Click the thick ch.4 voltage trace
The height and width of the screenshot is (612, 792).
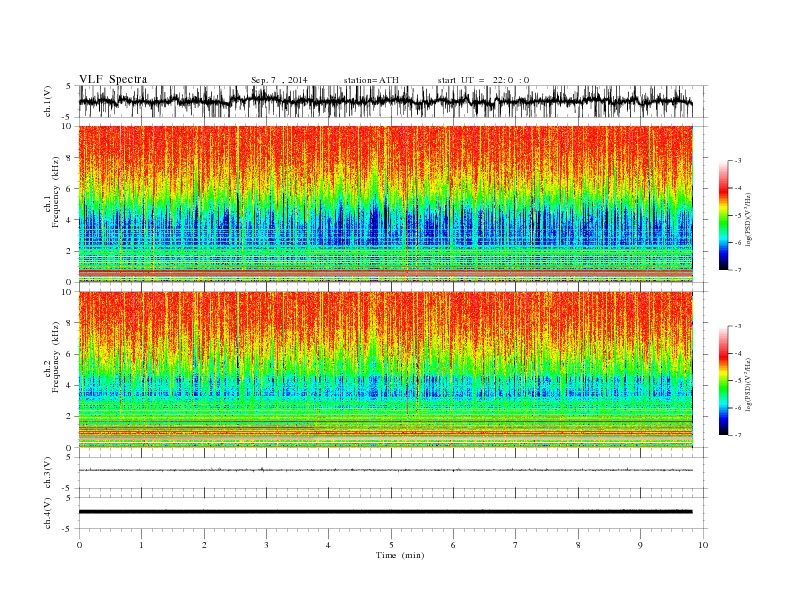coord(385,512)
